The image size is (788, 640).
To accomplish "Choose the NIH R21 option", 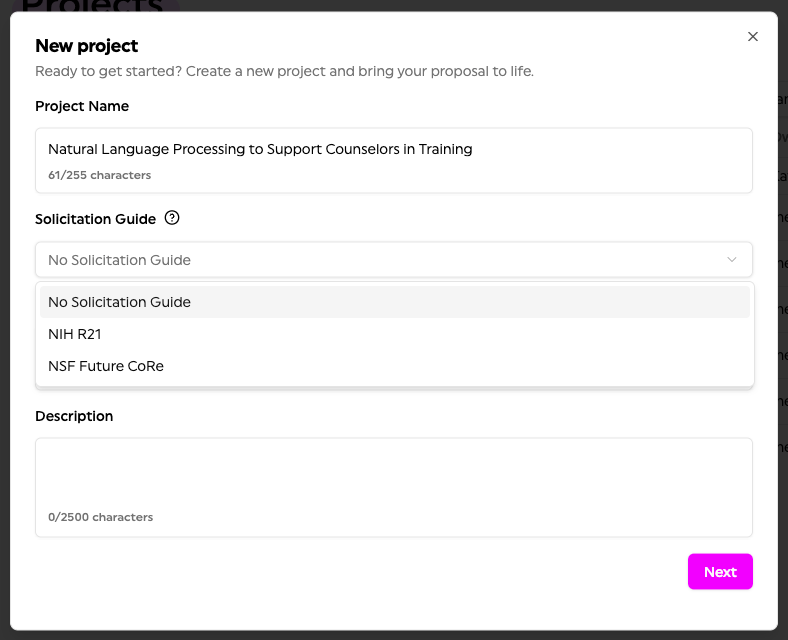I will 75,334.
